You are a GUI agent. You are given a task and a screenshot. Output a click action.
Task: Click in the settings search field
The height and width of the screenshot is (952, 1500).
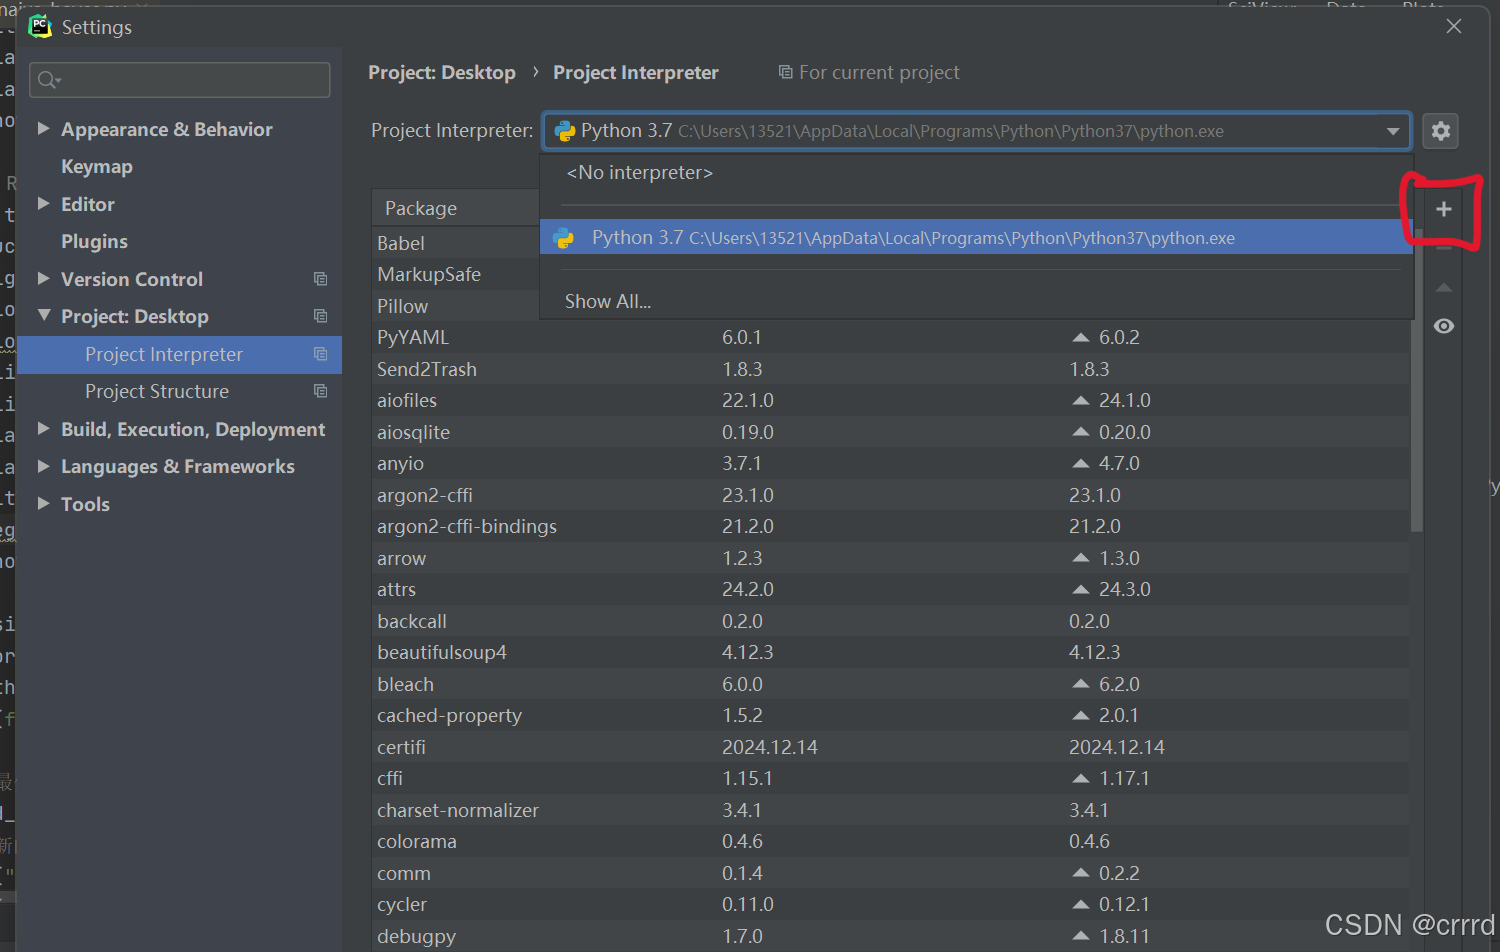click(x=180, y=80)
